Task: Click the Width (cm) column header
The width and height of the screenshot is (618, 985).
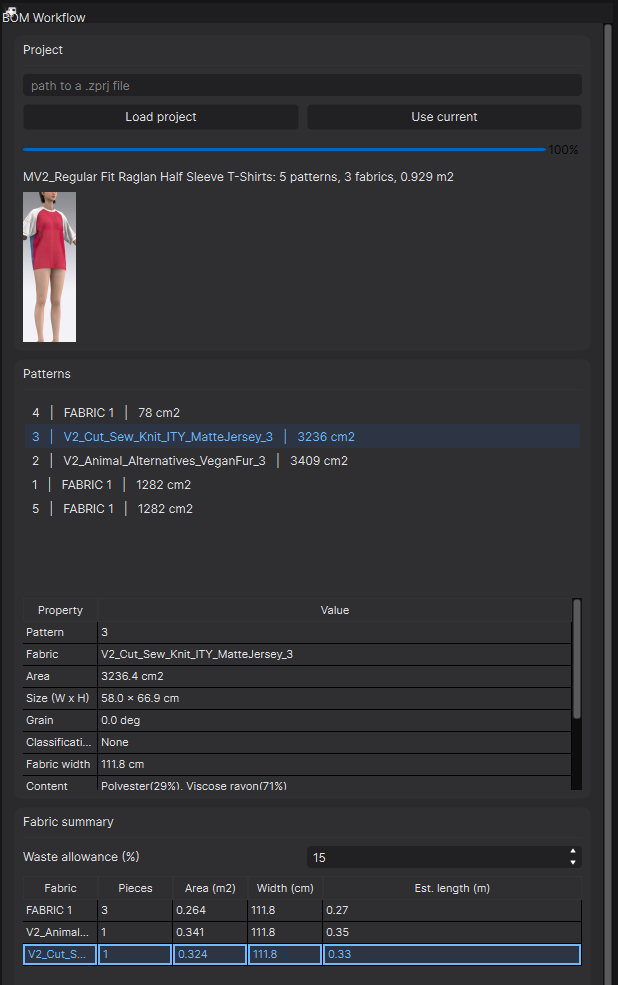Action: coord(285,888)
